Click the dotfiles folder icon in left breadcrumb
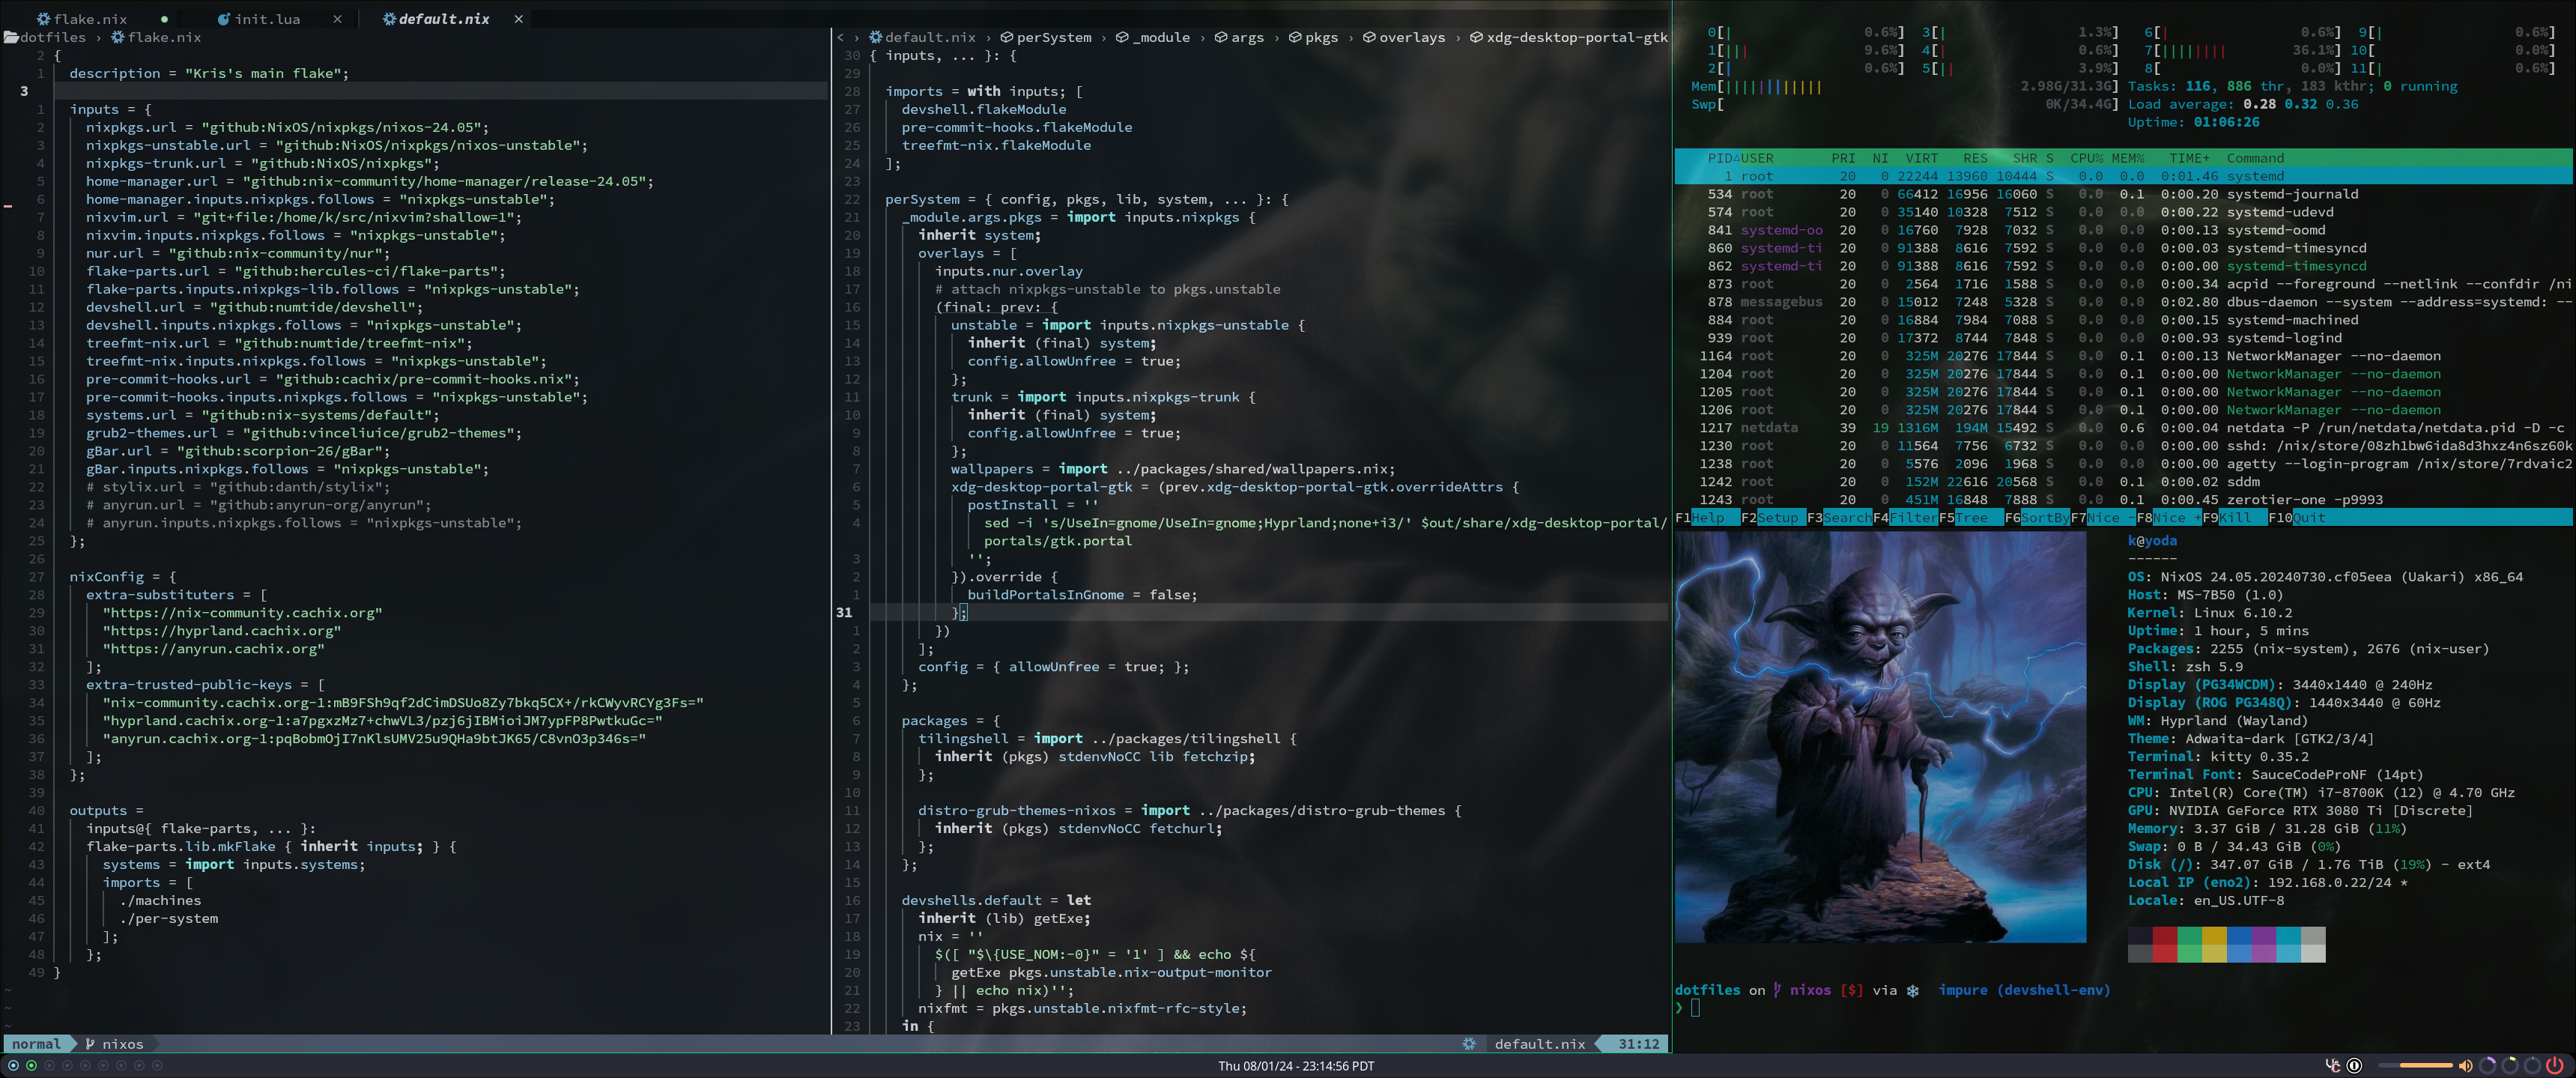The width and height of the screenshot is (2576, 1078). 11,37
